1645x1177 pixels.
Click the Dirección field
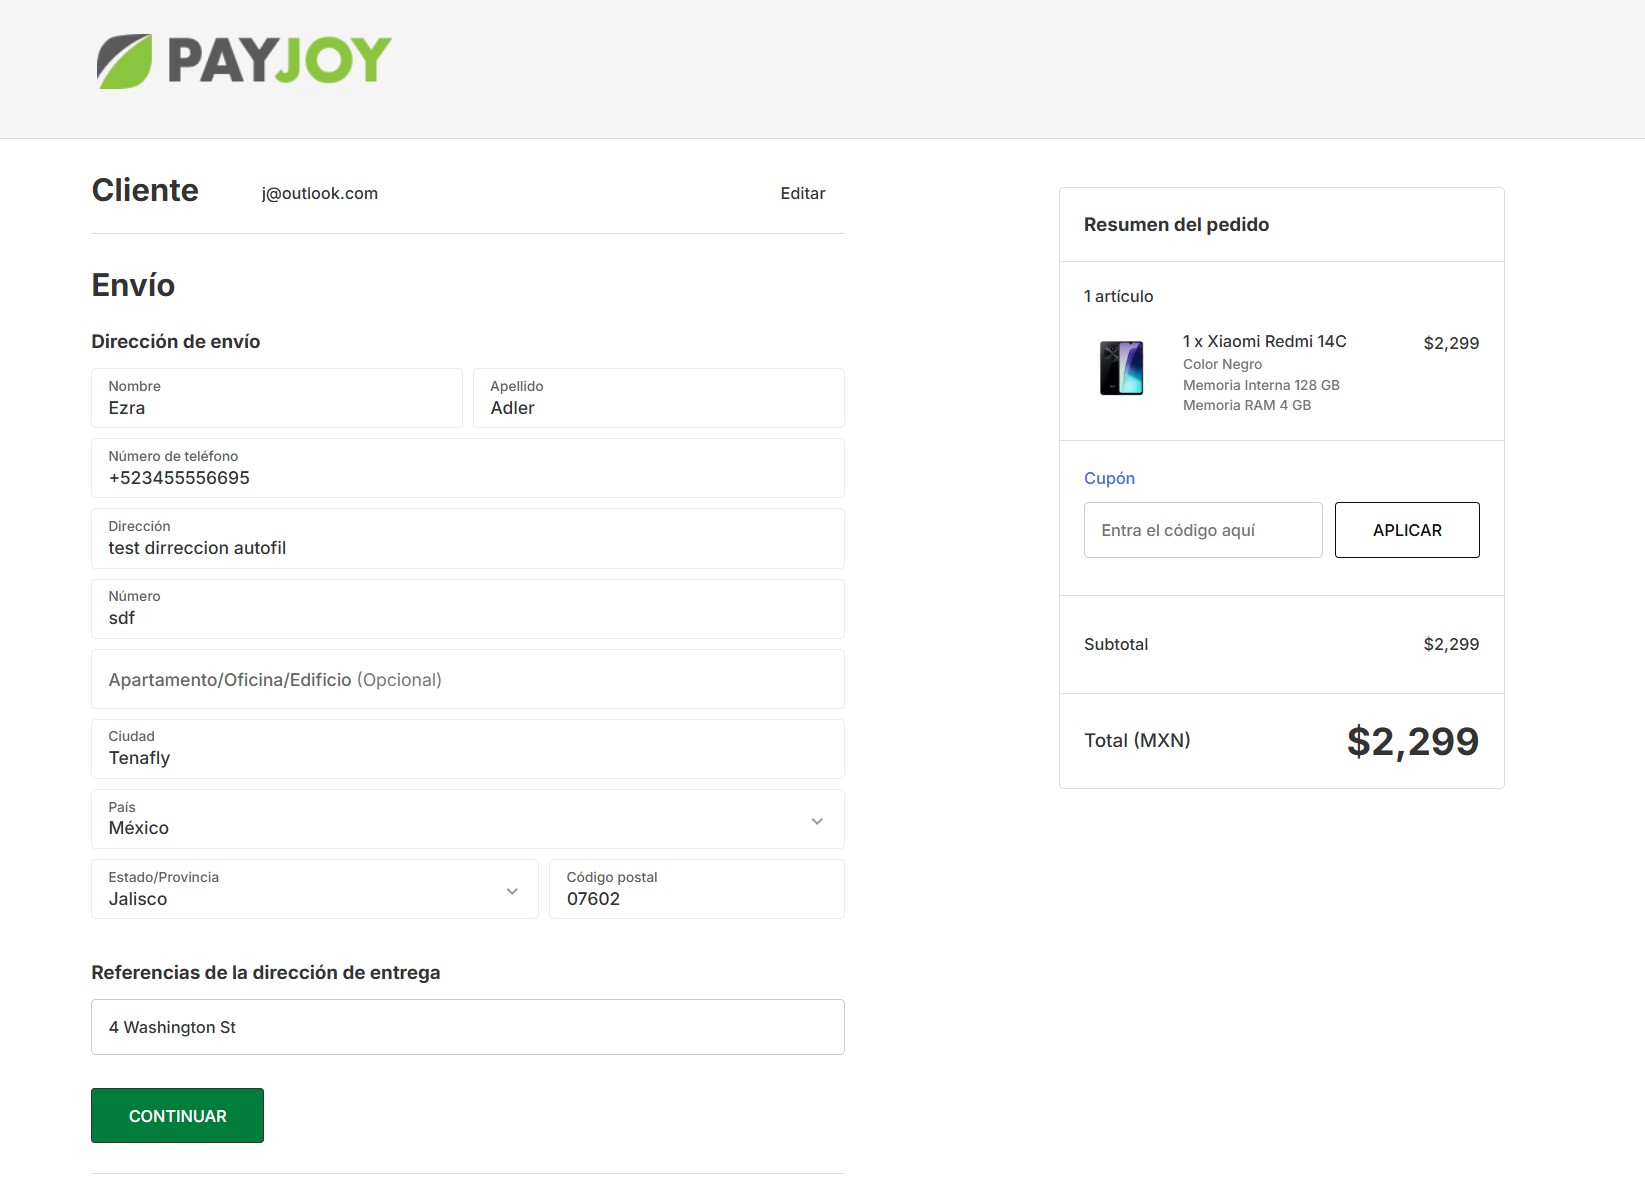[x=467, y=538]
